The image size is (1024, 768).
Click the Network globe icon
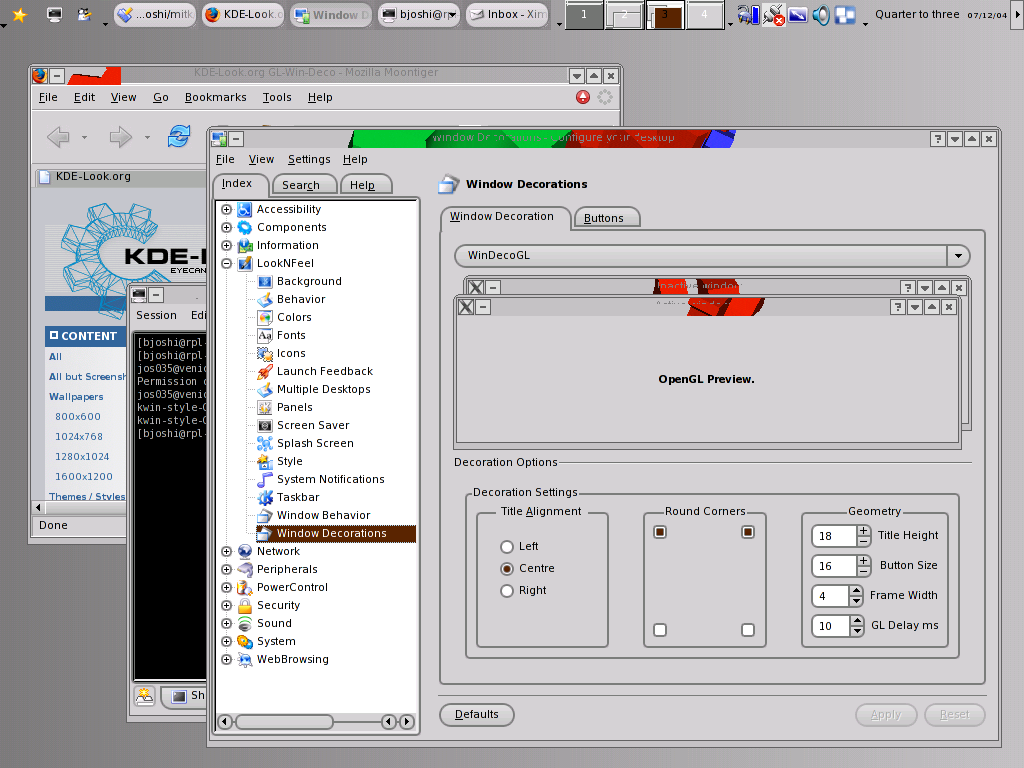(245, 551)
